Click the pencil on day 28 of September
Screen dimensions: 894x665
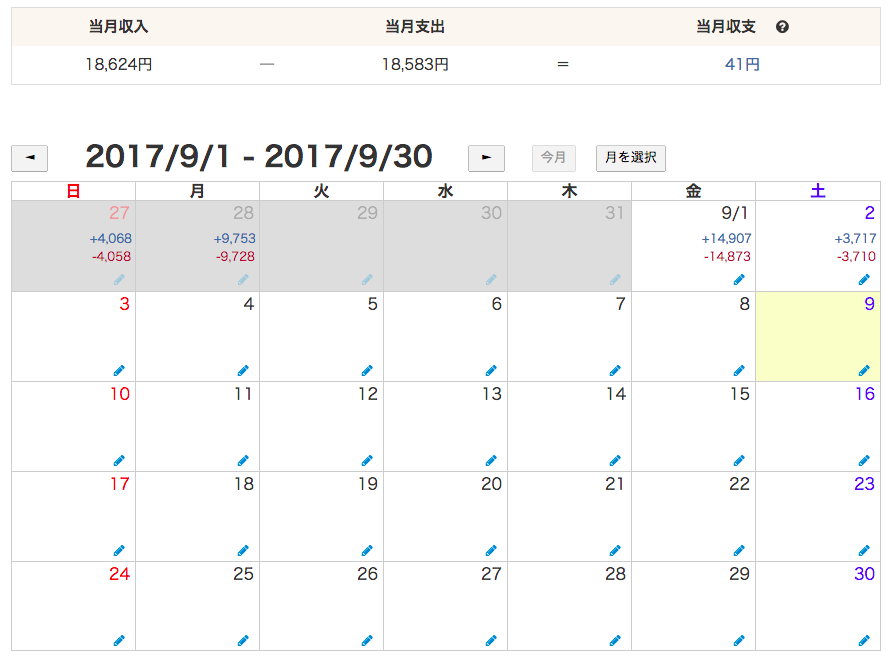615,640
